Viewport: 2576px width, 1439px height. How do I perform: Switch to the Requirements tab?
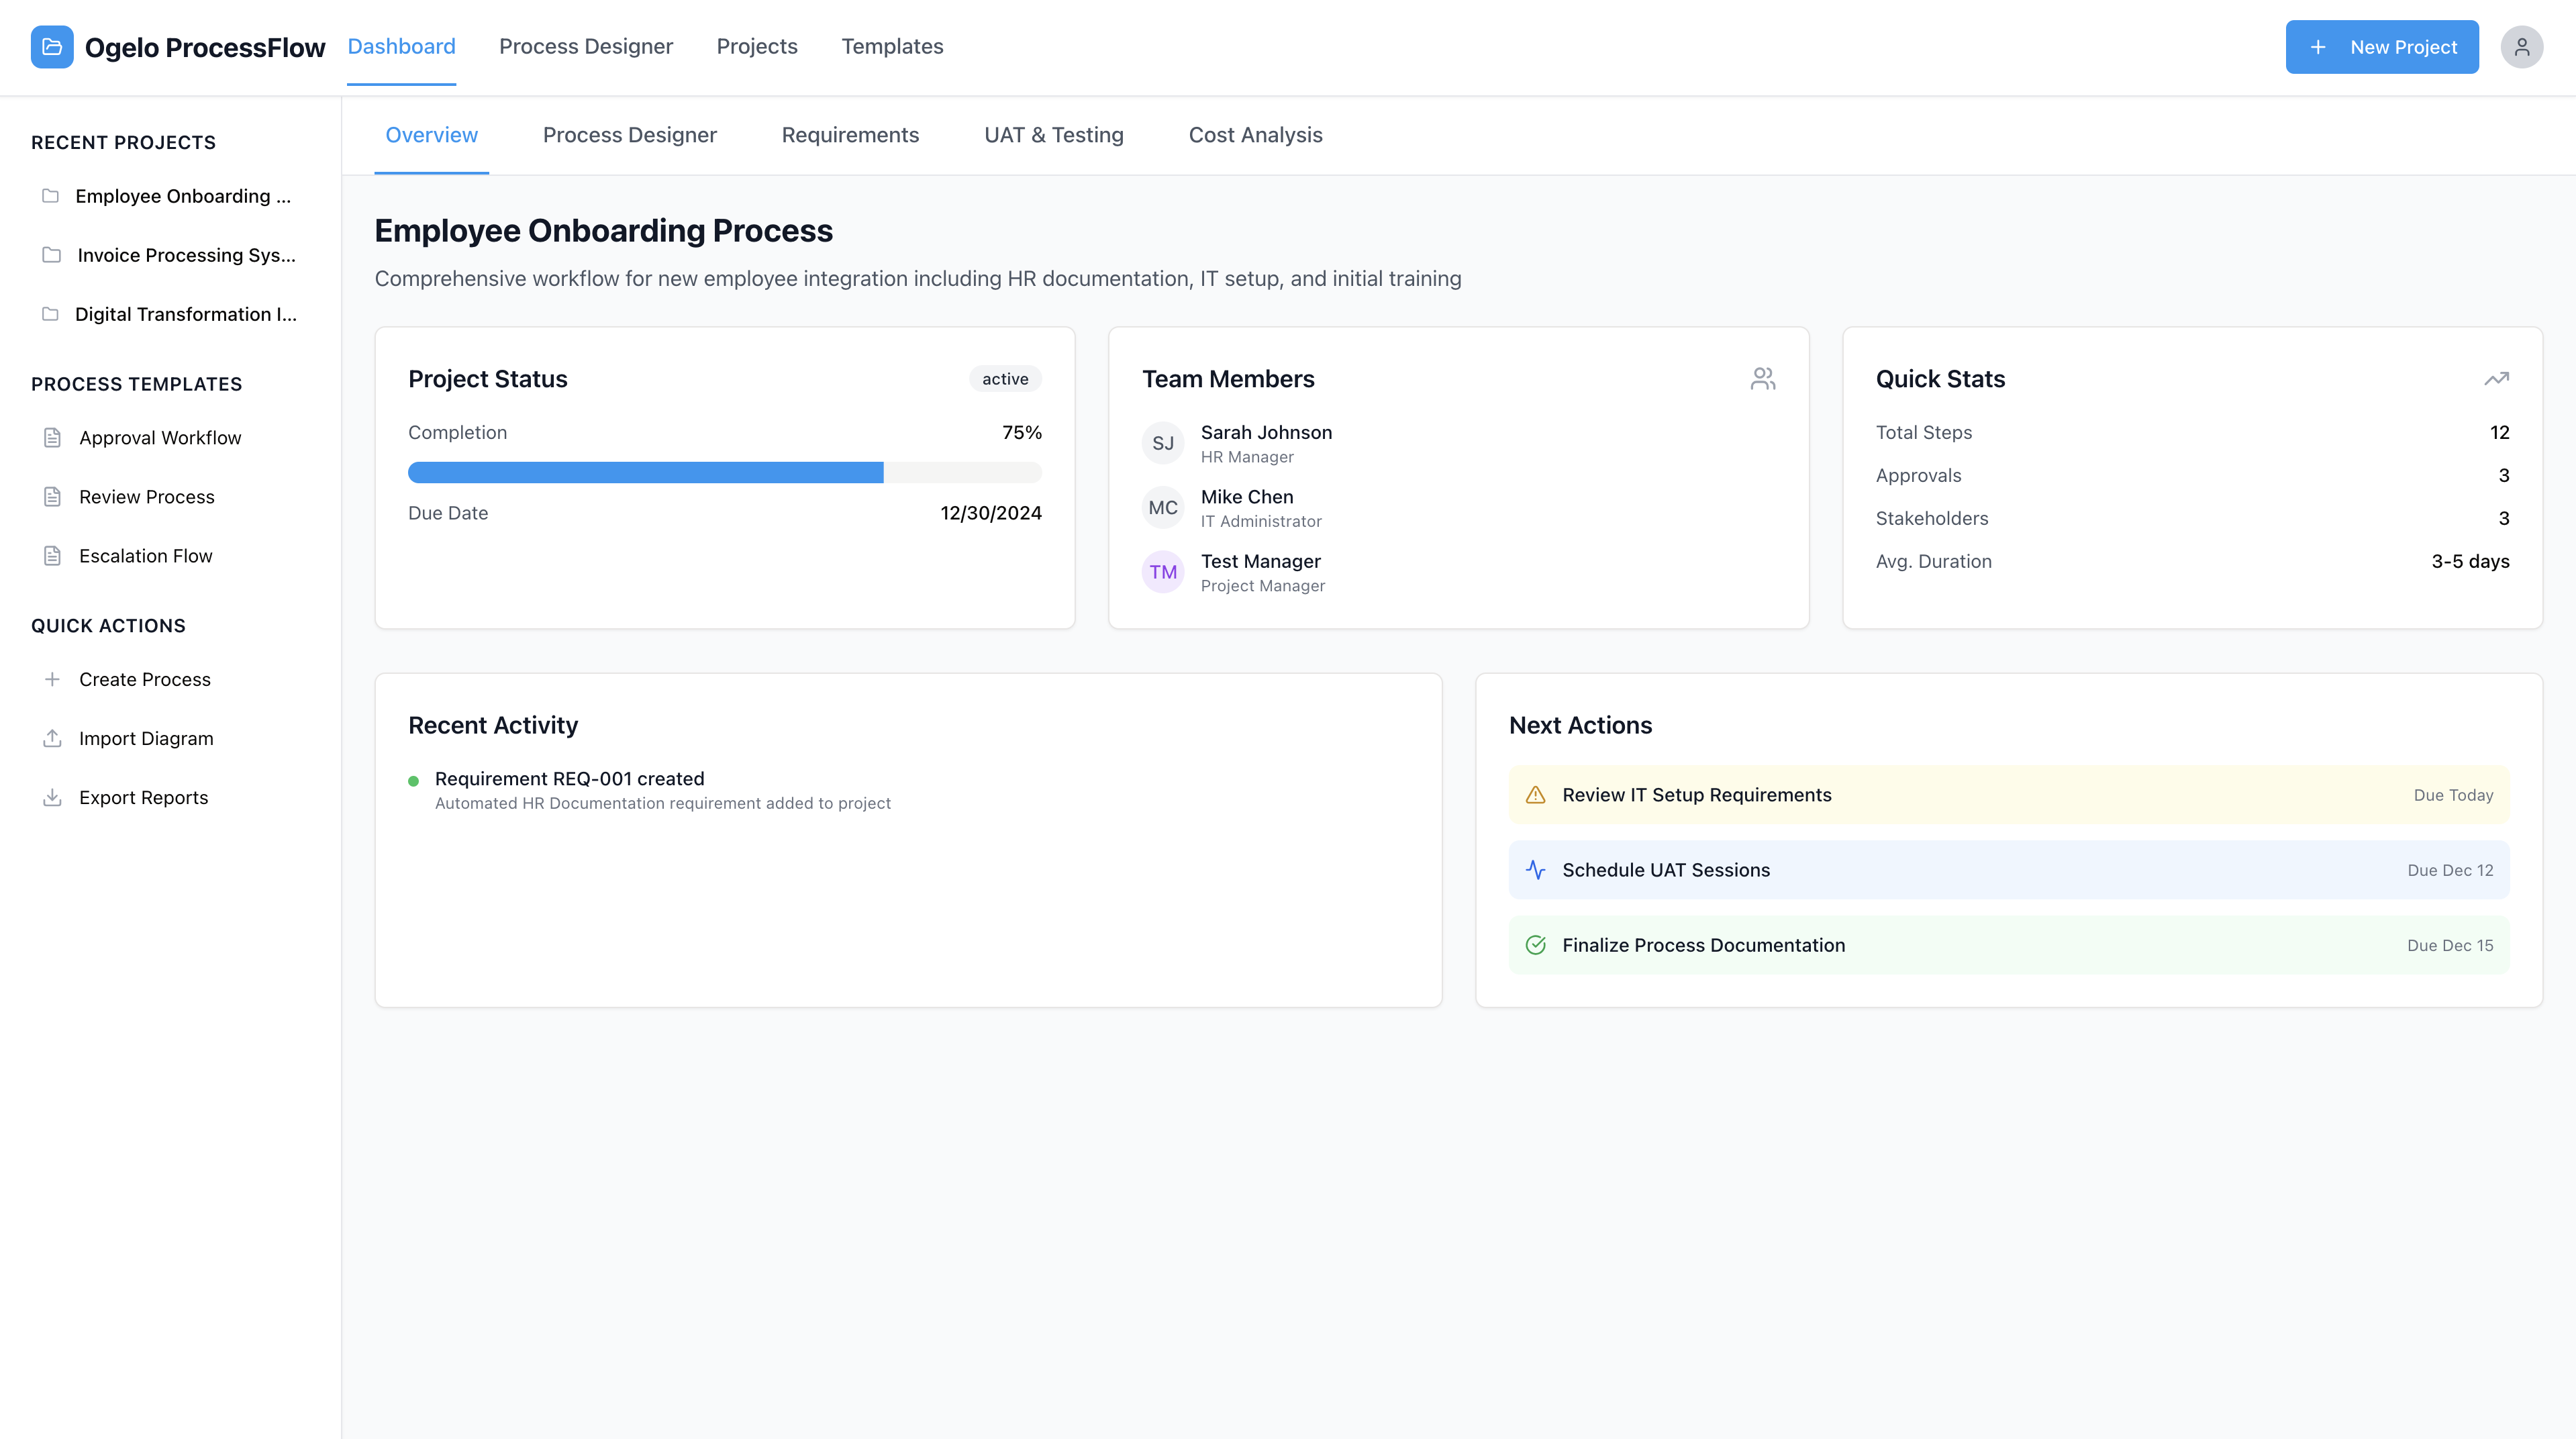click(x=850, y=135)
